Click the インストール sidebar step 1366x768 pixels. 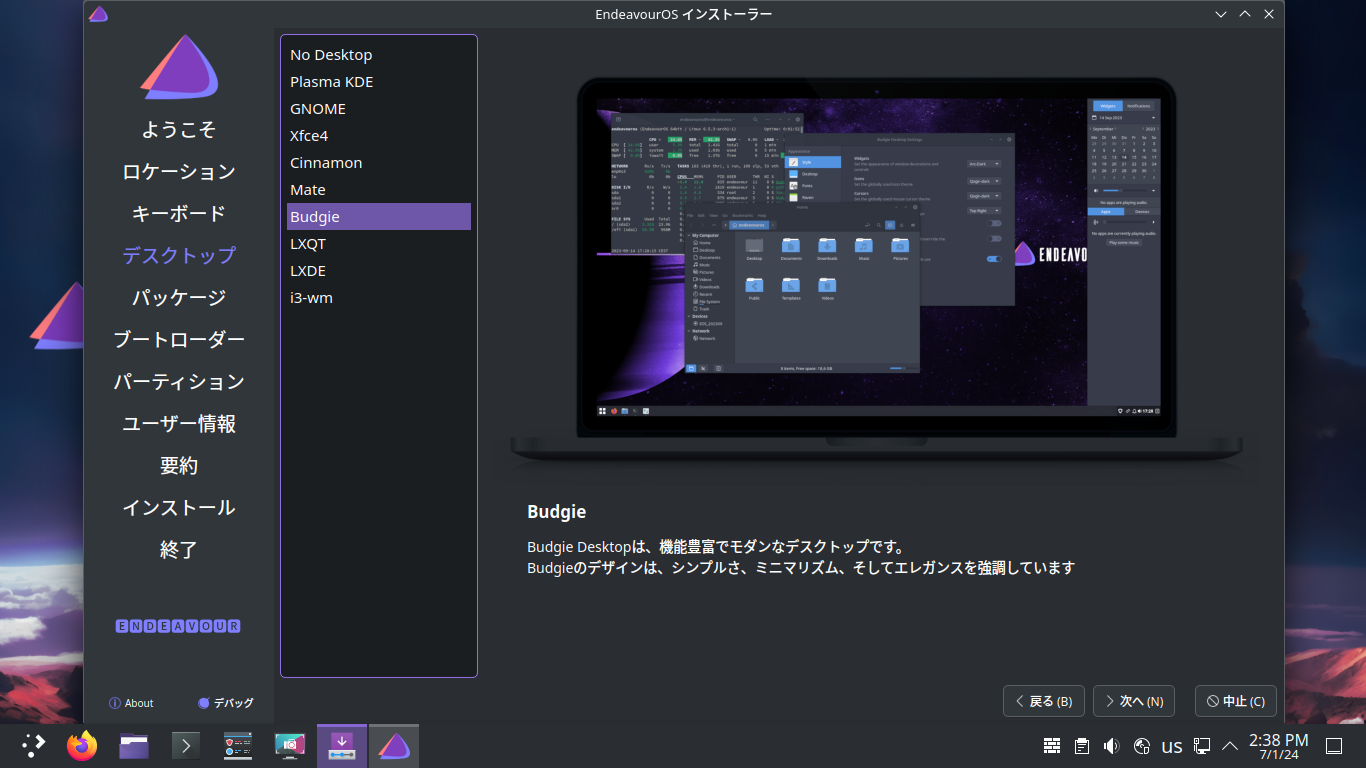[x=179, y=508]
